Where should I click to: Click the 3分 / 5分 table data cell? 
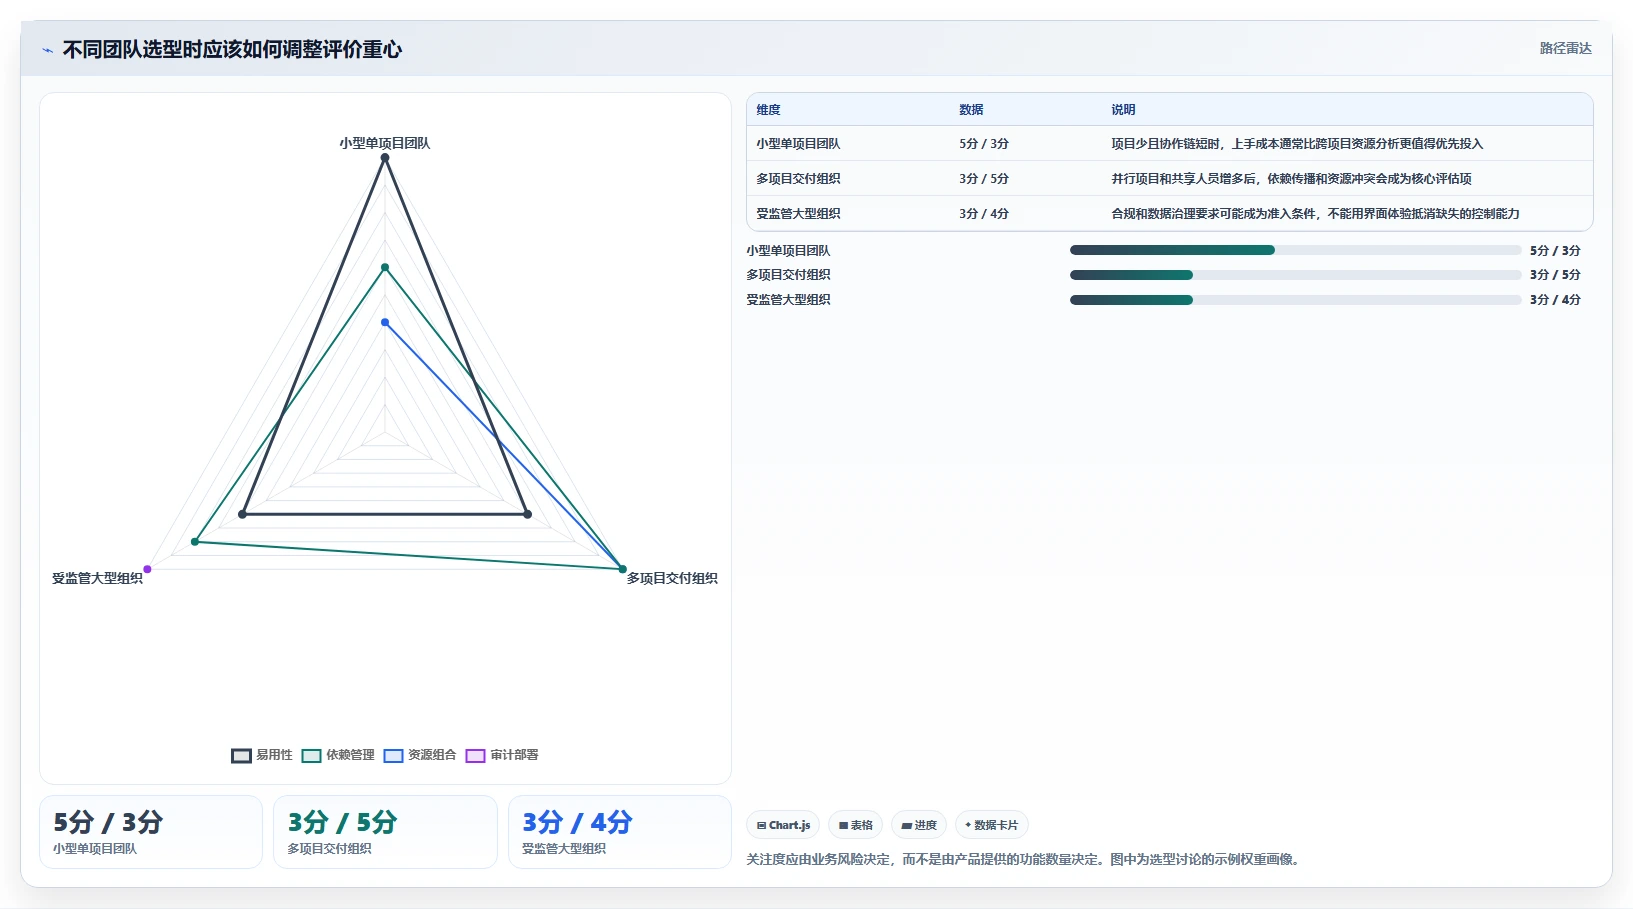(984, 179)
